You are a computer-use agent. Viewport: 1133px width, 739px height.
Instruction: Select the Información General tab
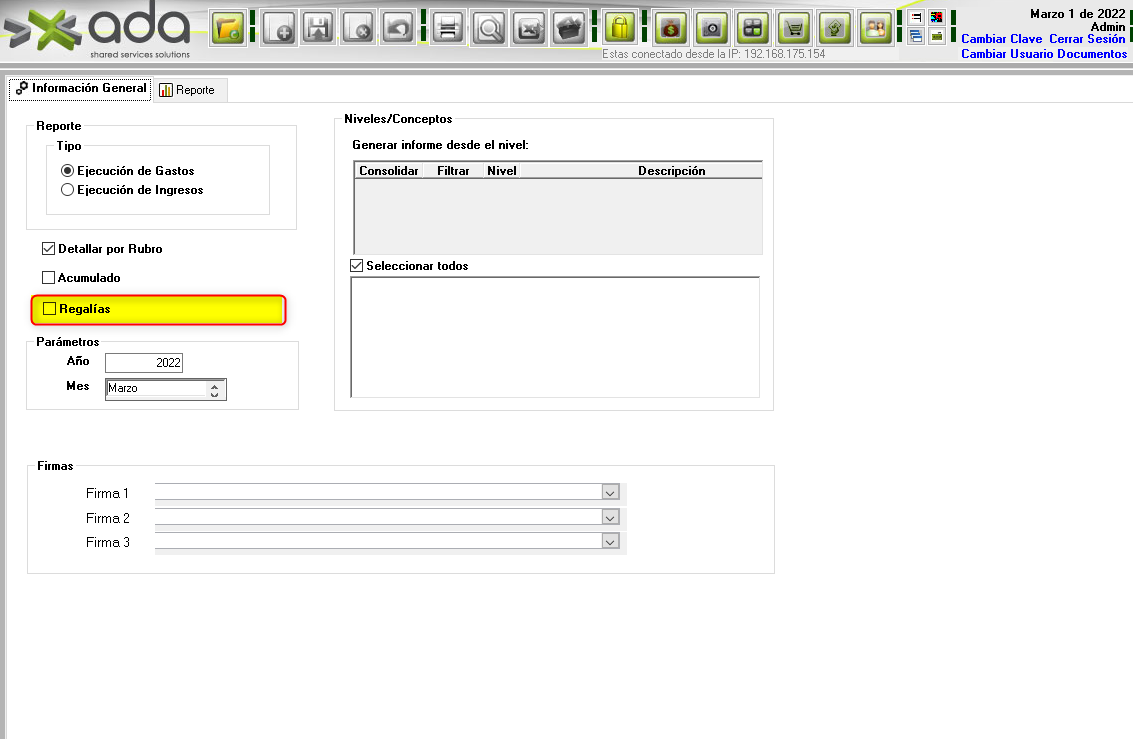coord(80,89)
